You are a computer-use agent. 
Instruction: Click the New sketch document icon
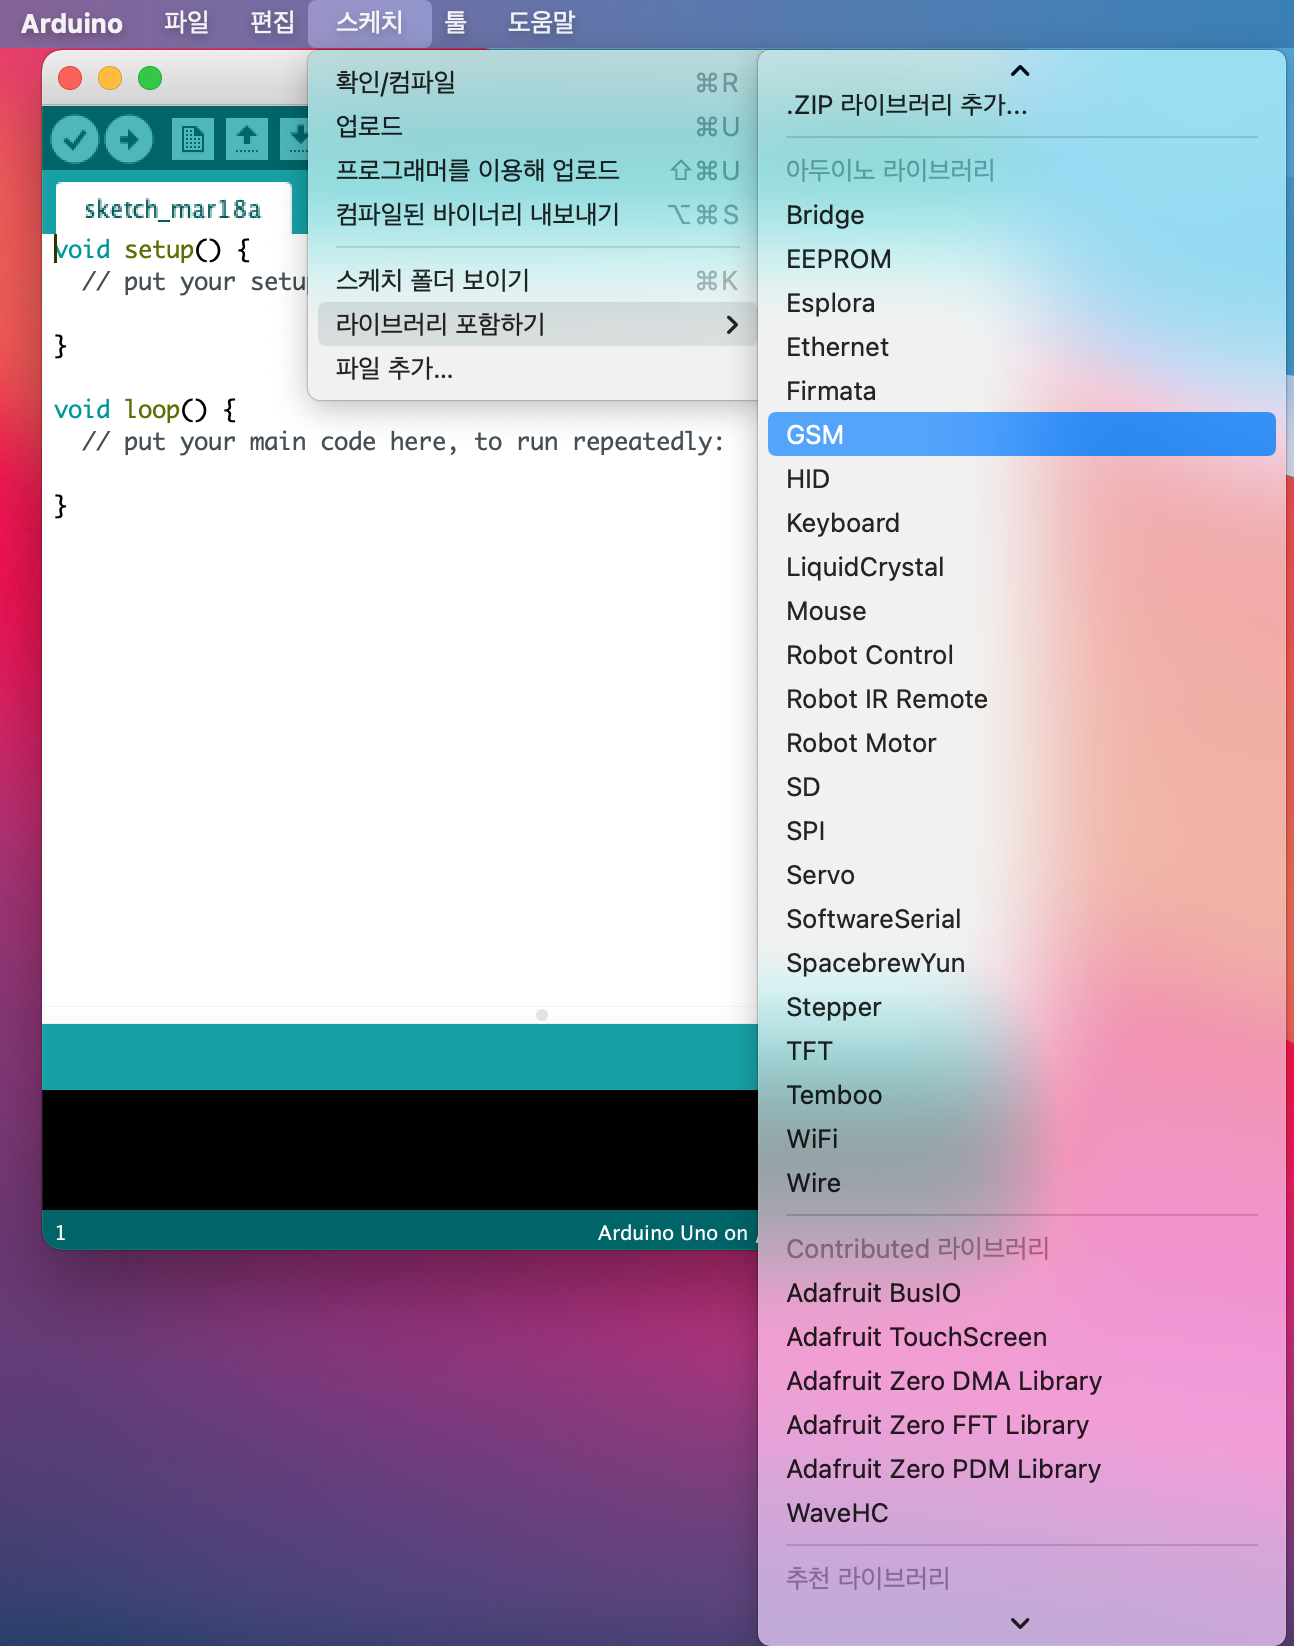193,139
